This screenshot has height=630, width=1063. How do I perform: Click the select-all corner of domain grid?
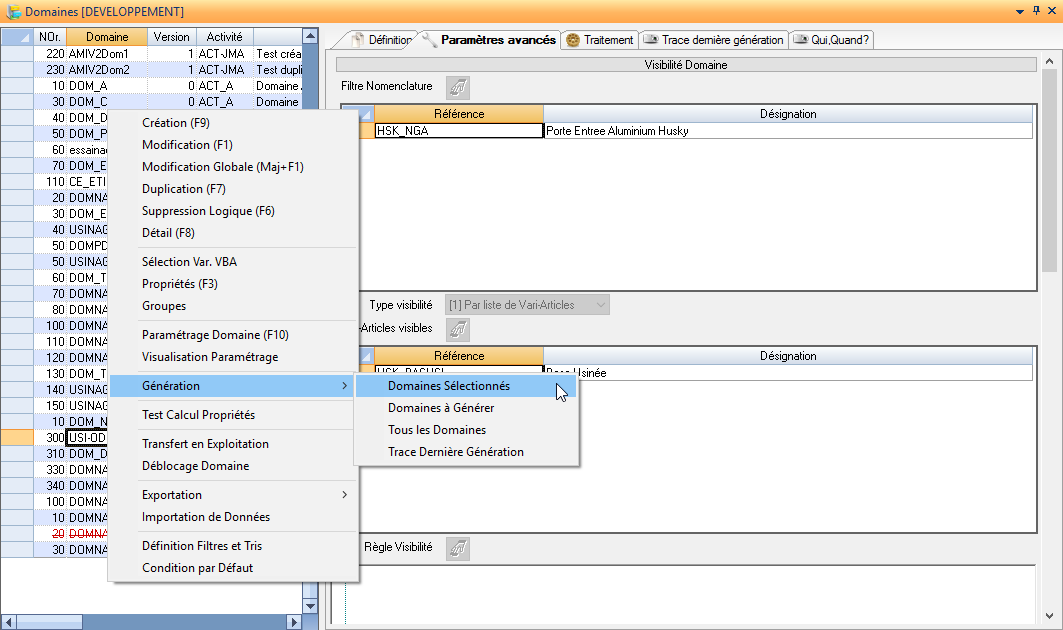[x=16, y=37]
